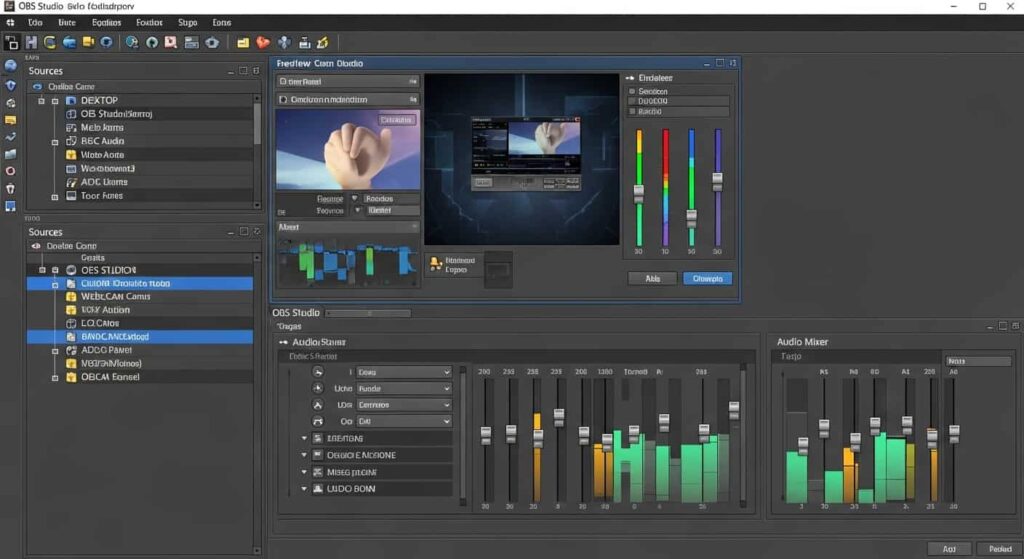Viewport: 1024px width, 559px height.
Task: Click the blue wave icon in the left sidebar
Action: click(10, 137)
